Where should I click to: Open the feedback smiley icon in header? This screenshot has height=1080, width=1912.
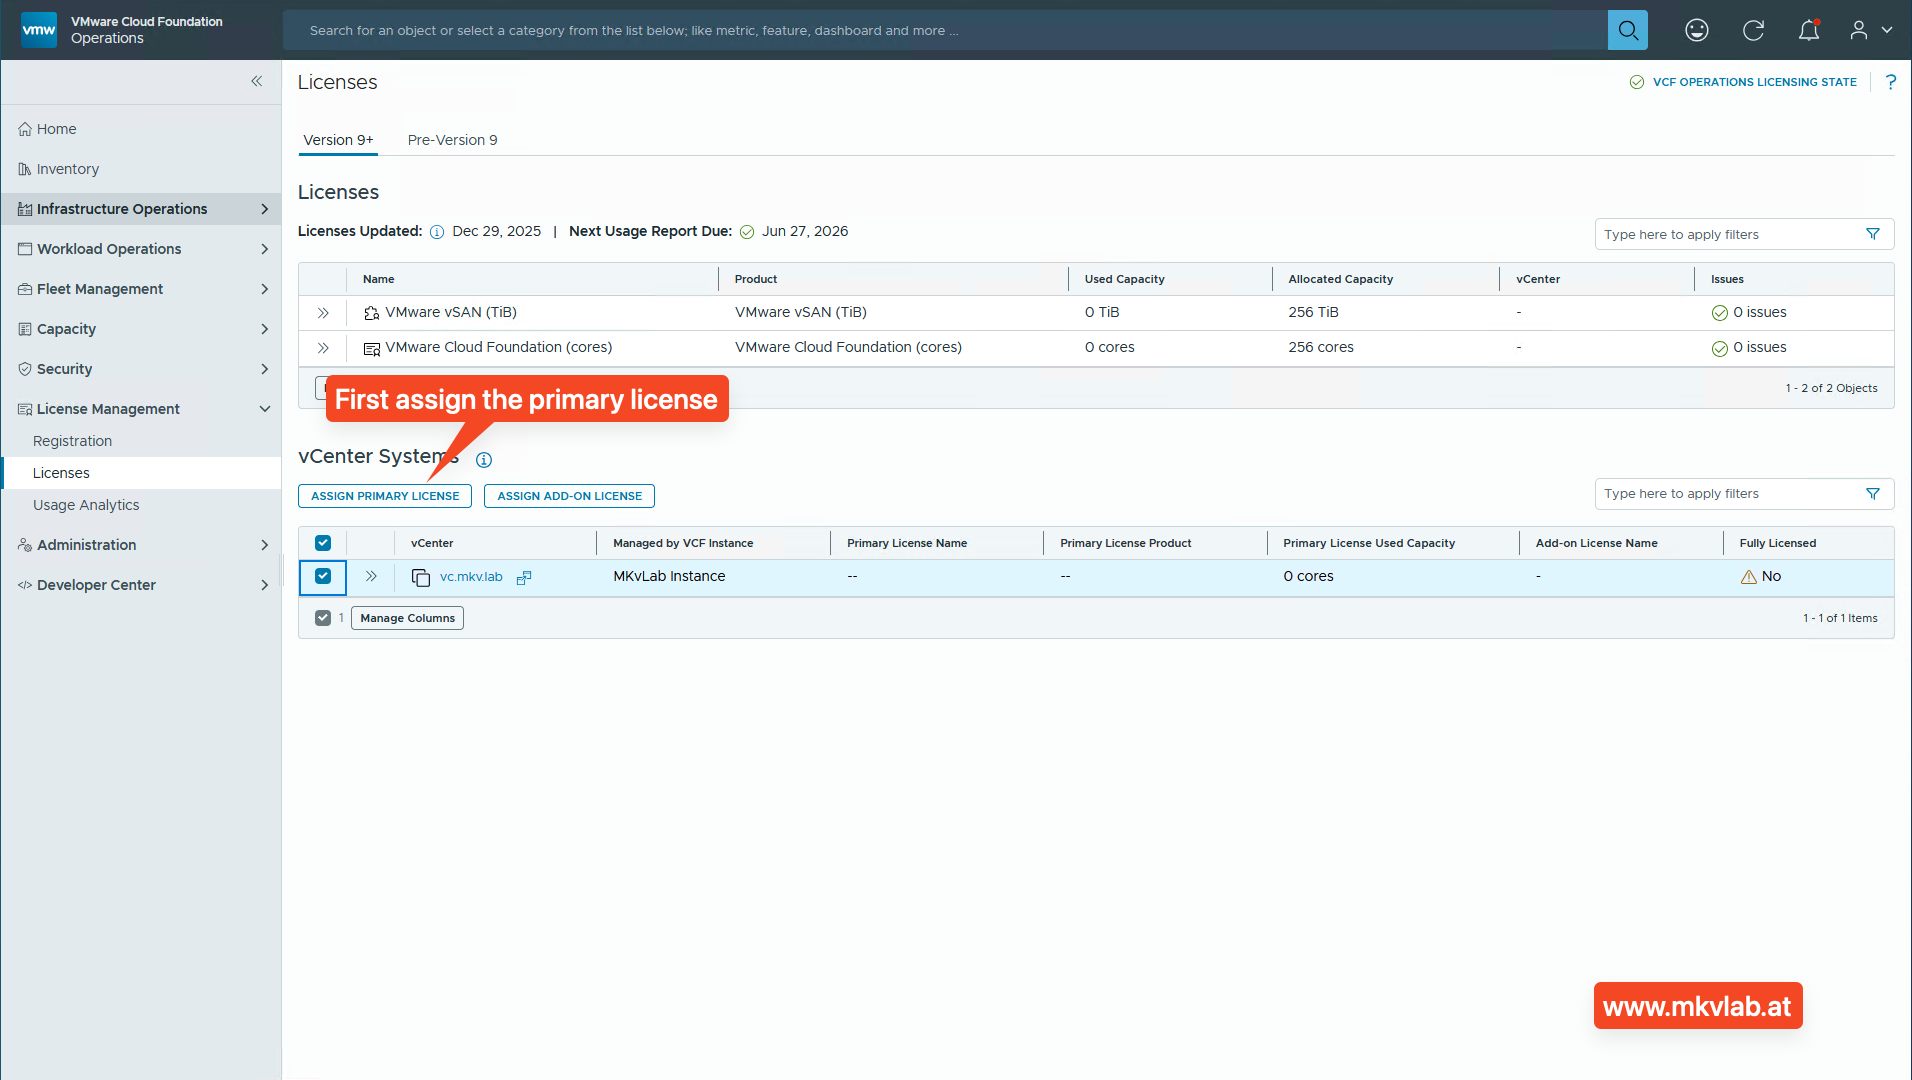point(1697,30)
